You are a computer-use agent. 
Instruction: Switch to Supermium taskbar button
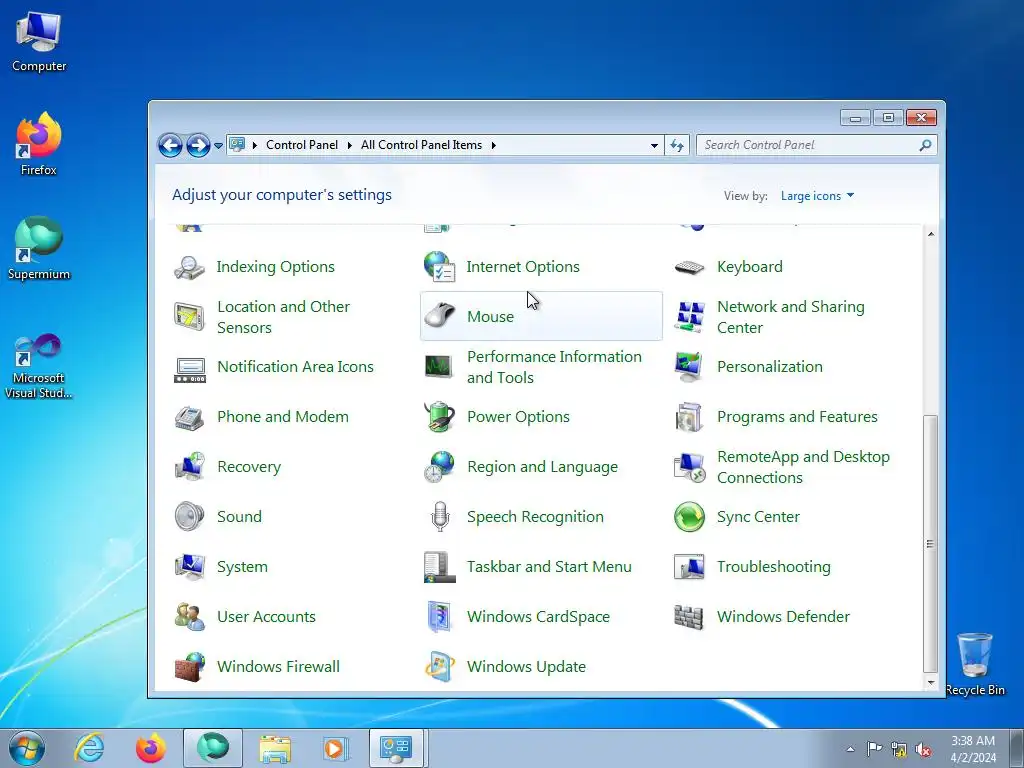[x=213, y=748]
